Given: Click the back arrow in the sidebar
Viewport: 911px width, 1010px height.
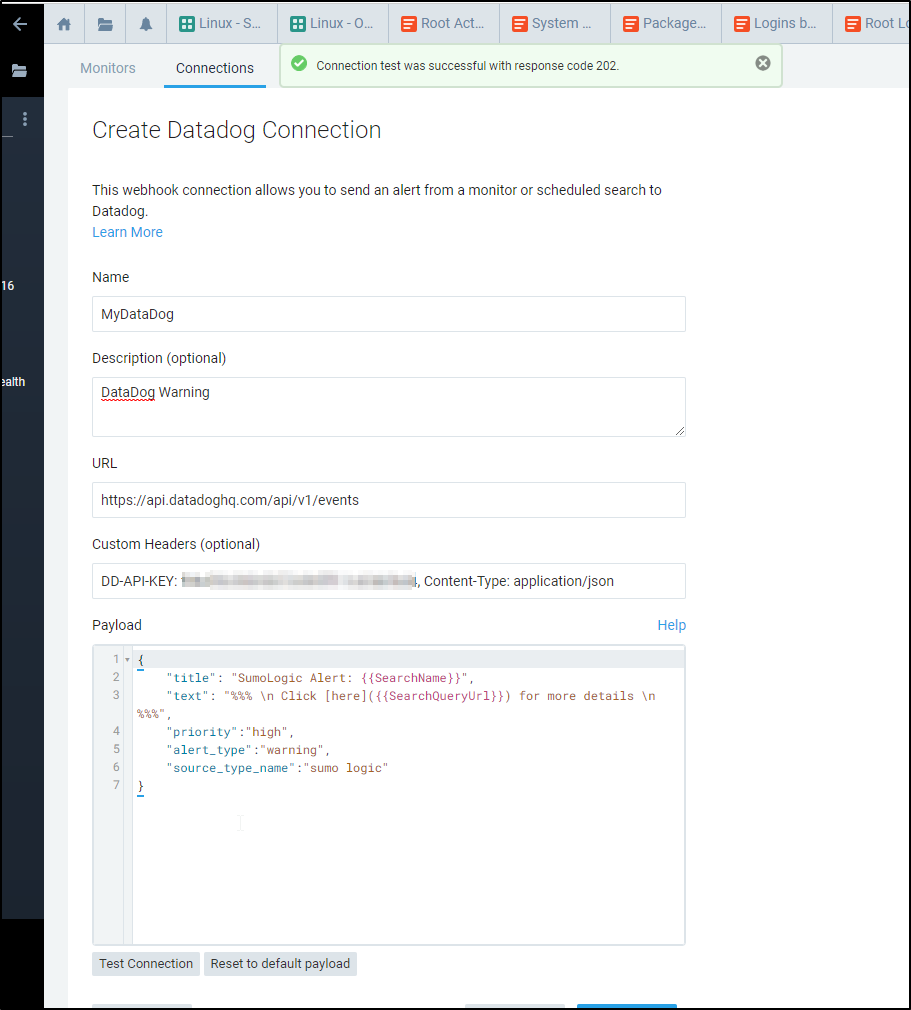Looking at the screenshot, I should coord(20,24).
